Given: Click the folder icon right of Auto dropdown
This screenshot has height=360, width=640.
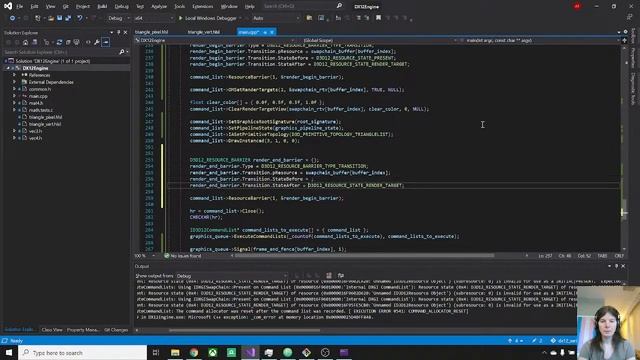Looking at the screenshot, I should [x=309, y=18].
